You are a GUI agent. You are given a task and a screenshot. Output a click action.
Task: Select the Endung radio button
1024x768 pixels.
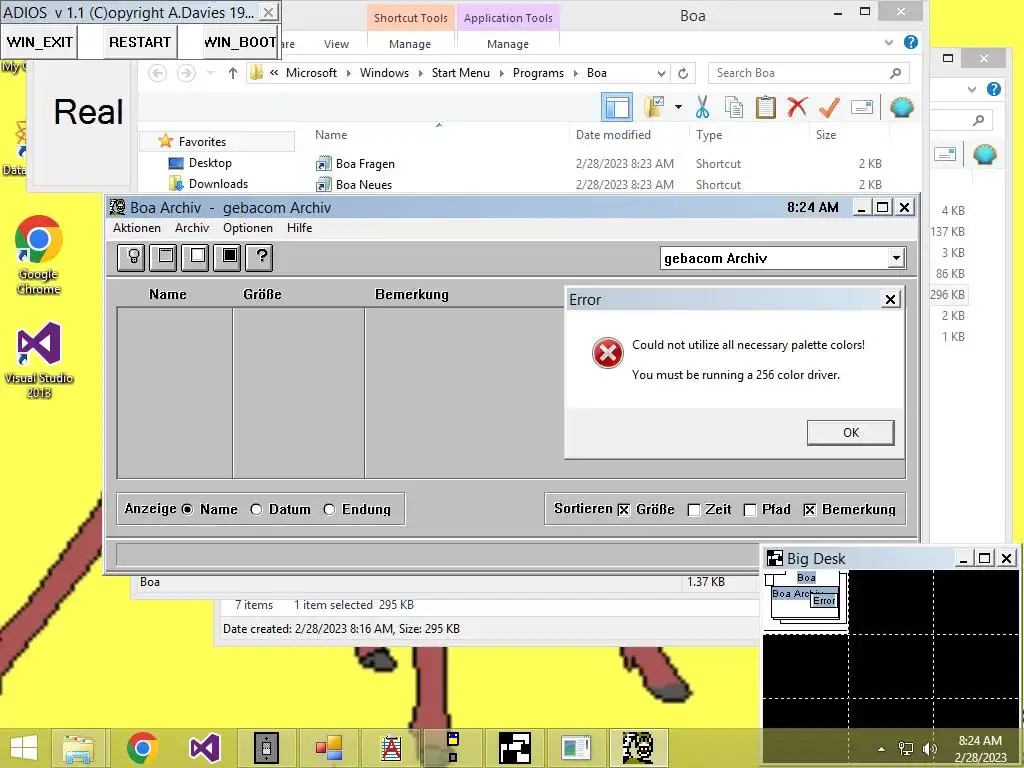click(329, 509)
